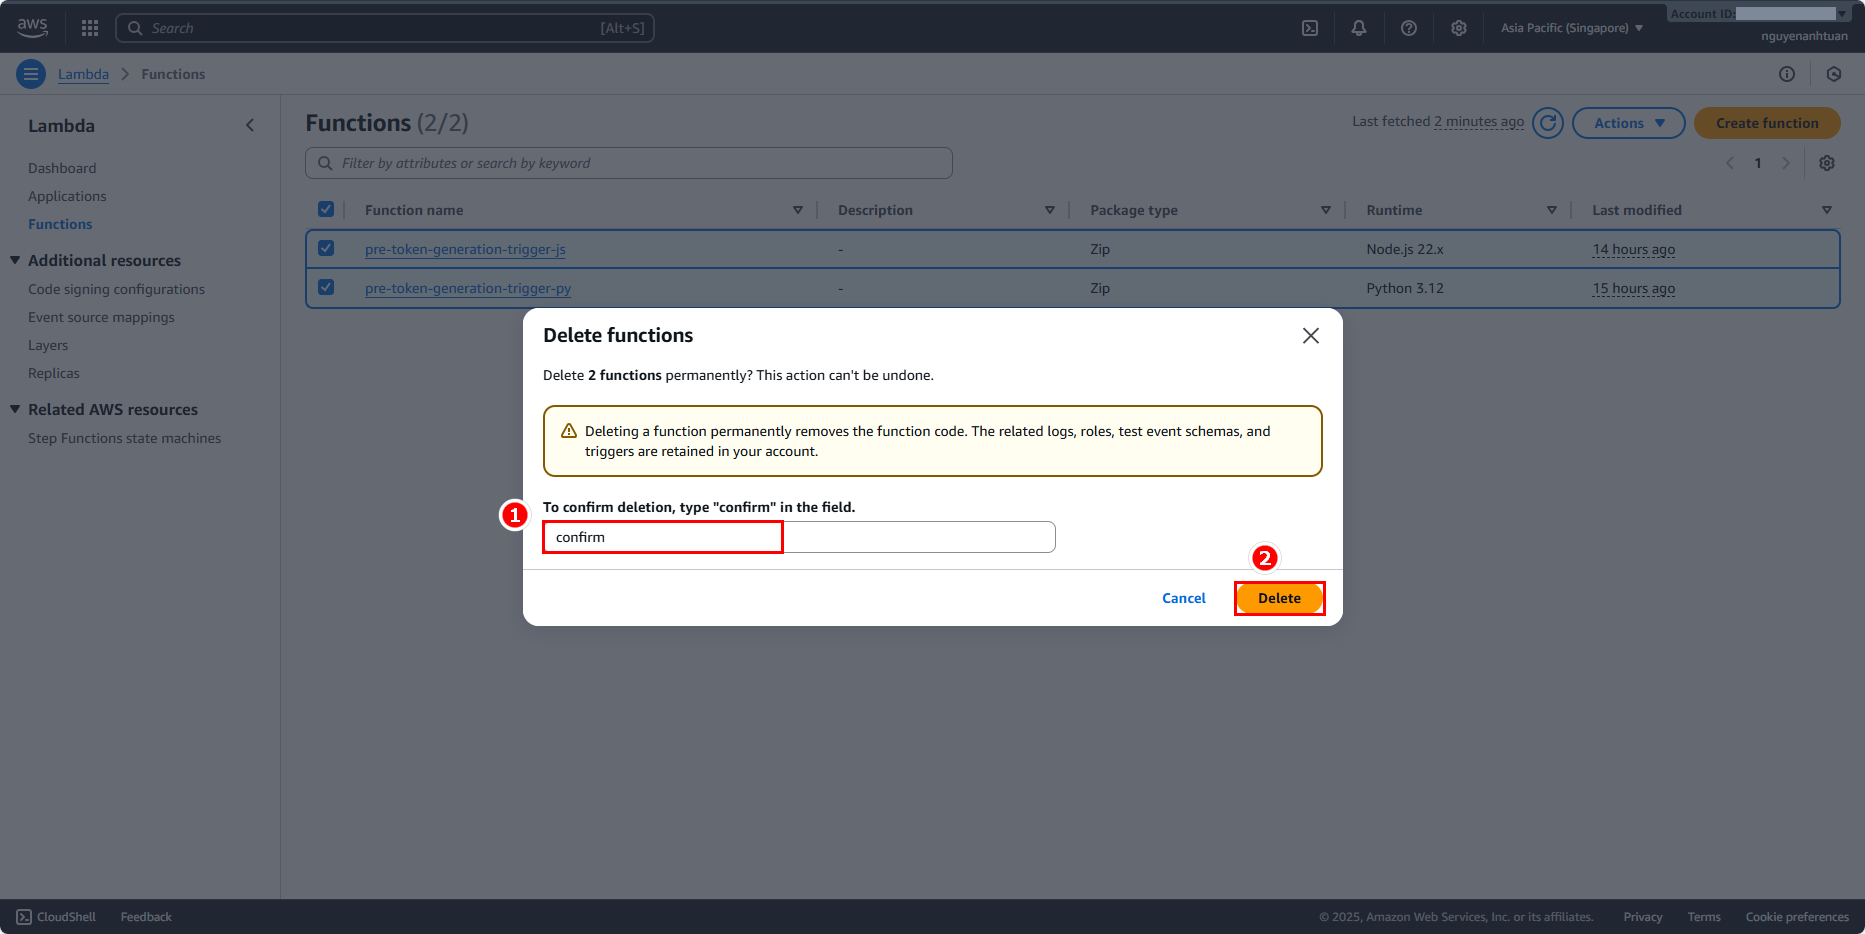
Task: Uncheck the pre-token-generation-trigger-js row checkbox
Action: point(326,248)
